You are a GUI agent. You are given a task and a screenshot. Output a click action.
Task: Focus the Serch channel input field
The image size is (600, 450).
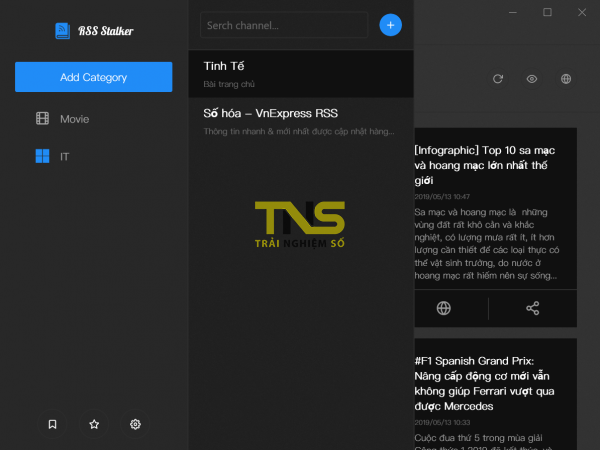tap(284, 25)
